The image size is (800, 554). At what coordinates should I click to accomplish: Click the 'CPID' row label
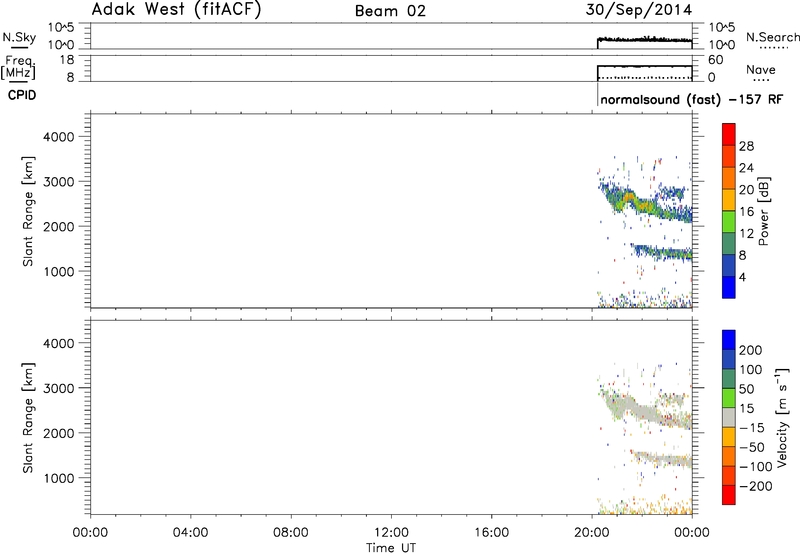pos(22,95)
